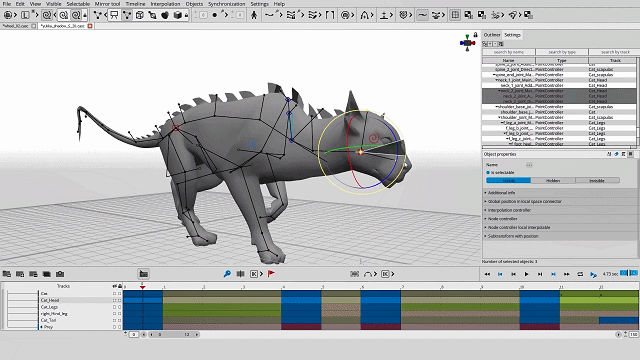Step to the next frame
The width and height of the screenshot is (640, 360).
pyautogui.click(x=540, y=274)
